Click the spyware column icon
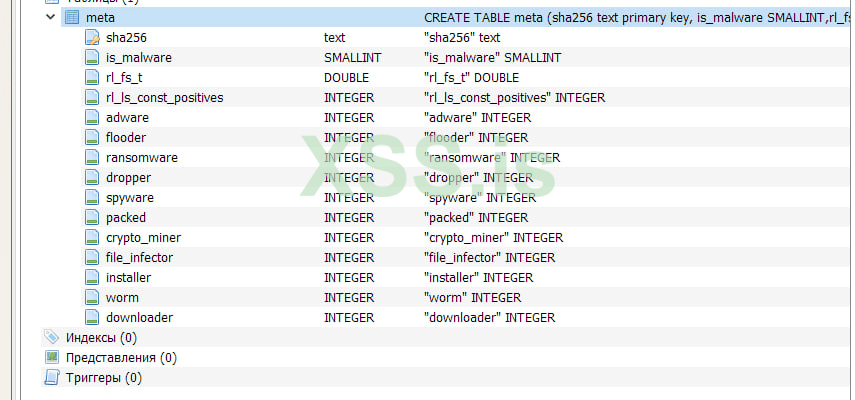Viewport: 855px width, 400px height. (x=93, y=197)
